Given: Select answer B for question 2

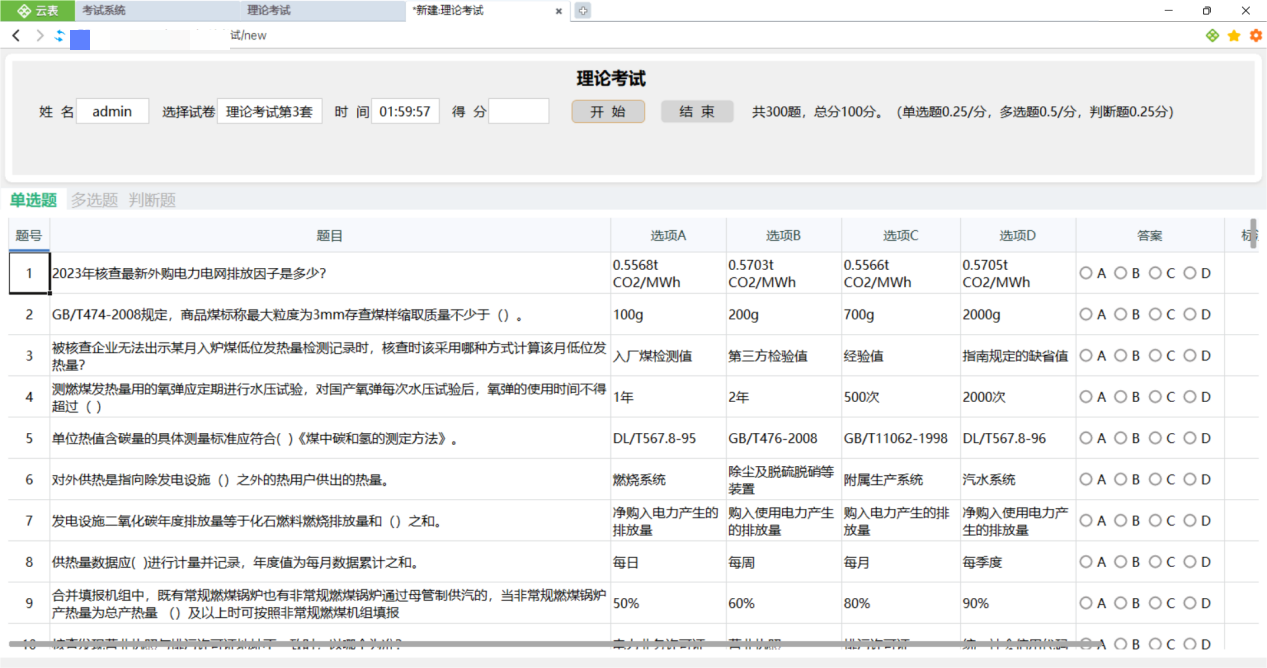Looking at the screenshot, I should (1121, 314).
